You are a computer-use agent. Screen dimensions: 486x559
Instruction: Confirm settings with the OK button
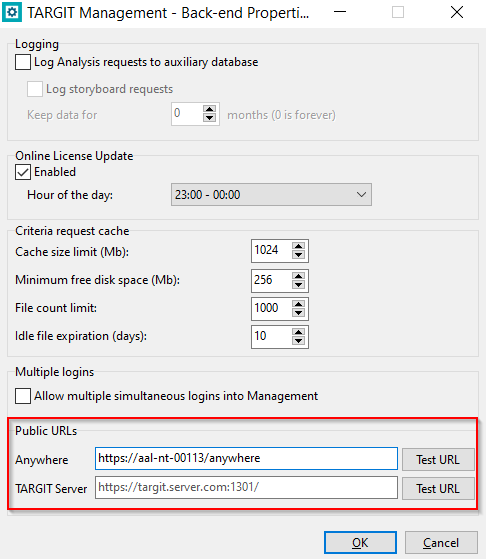click(360, 543)
